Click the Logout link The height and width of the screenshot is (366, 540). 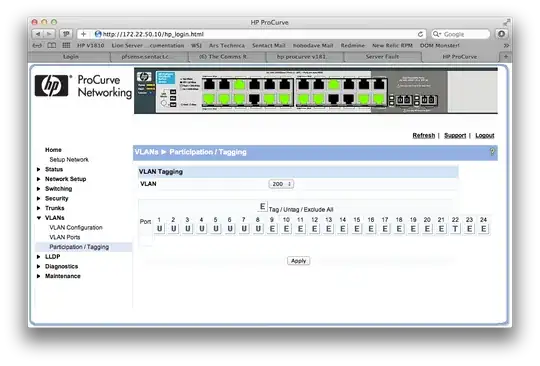[x=485, y=135]
